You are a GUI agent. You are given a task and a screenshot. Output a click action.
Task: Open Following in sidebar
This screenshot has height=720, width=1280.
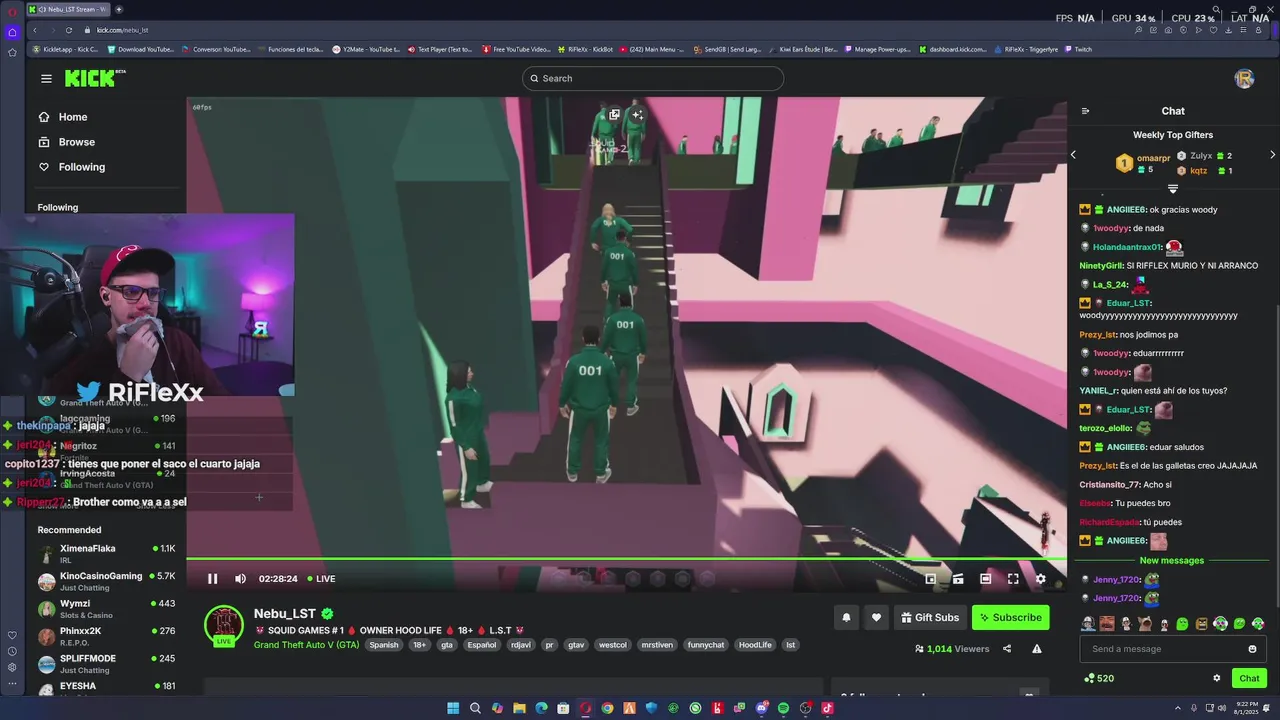pos(81,167)
